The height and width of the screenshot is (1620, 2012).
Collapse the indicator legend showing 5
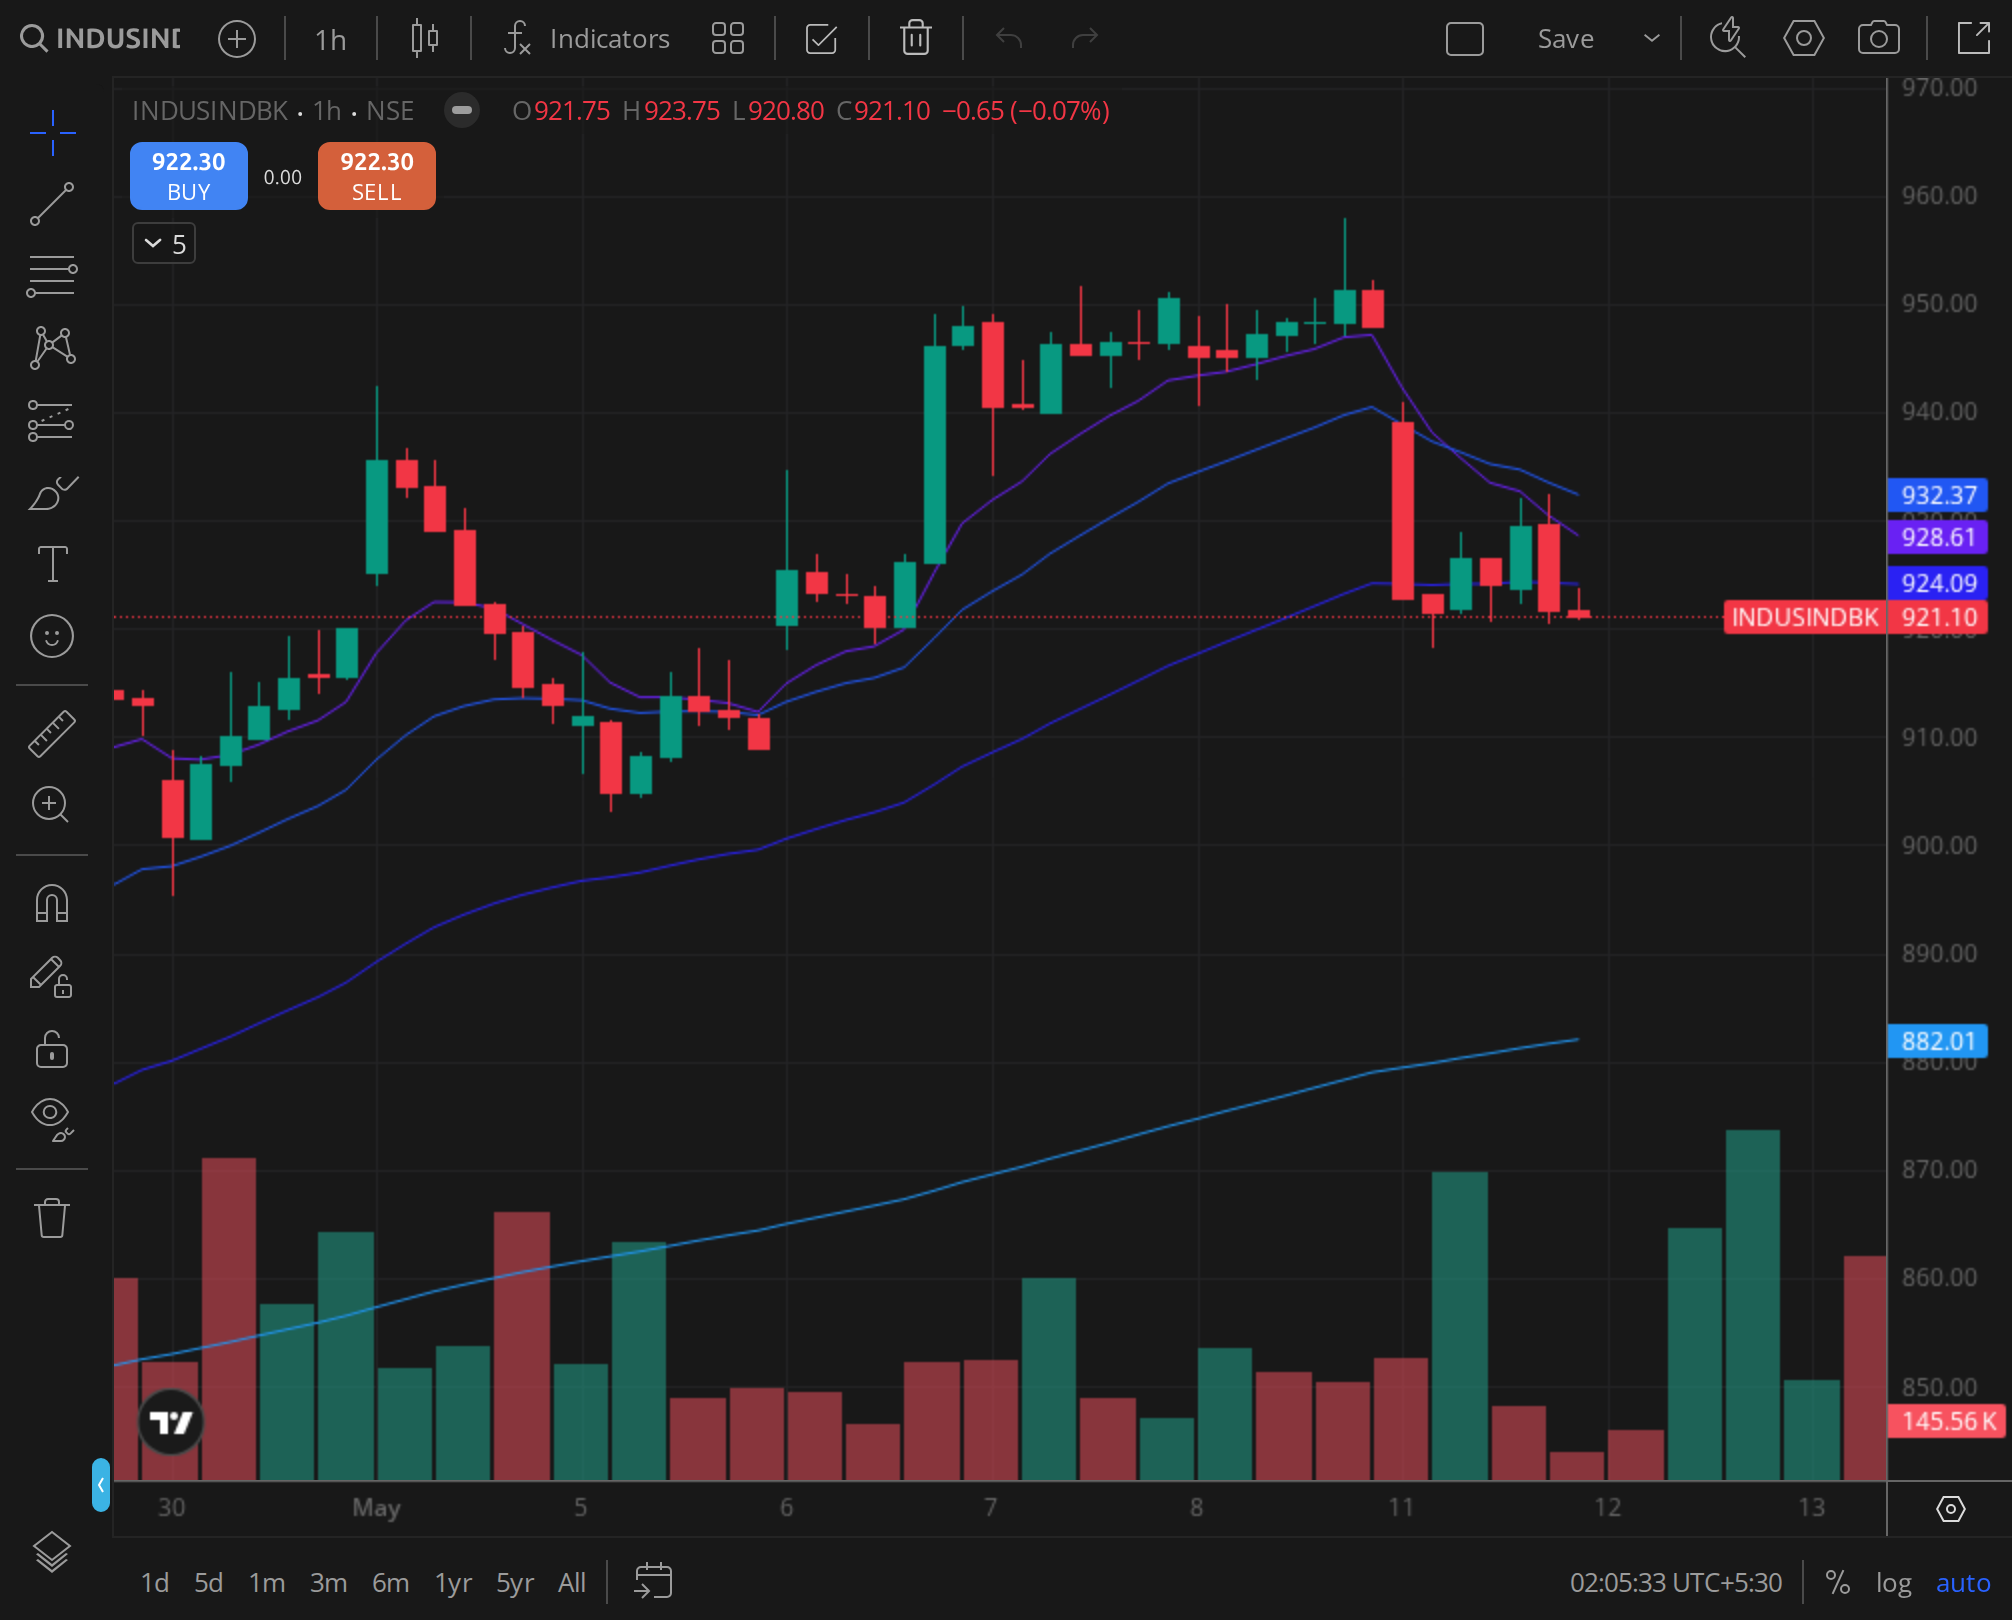164,244
